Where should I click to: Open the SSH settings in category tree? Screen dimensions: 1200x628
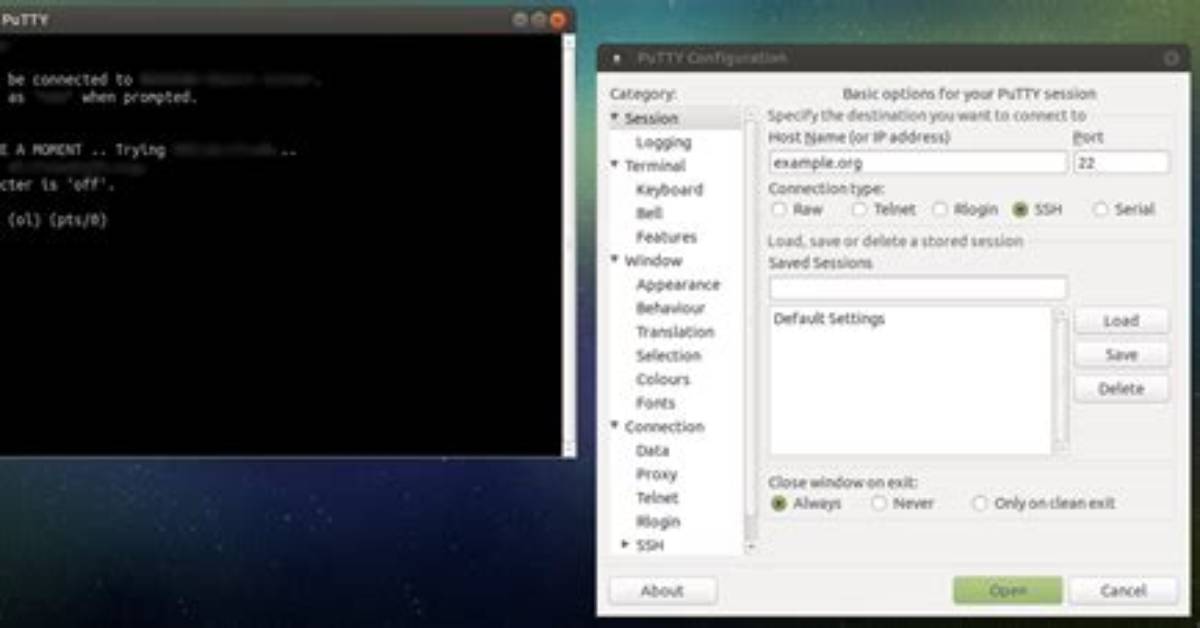tap(650, 546)
